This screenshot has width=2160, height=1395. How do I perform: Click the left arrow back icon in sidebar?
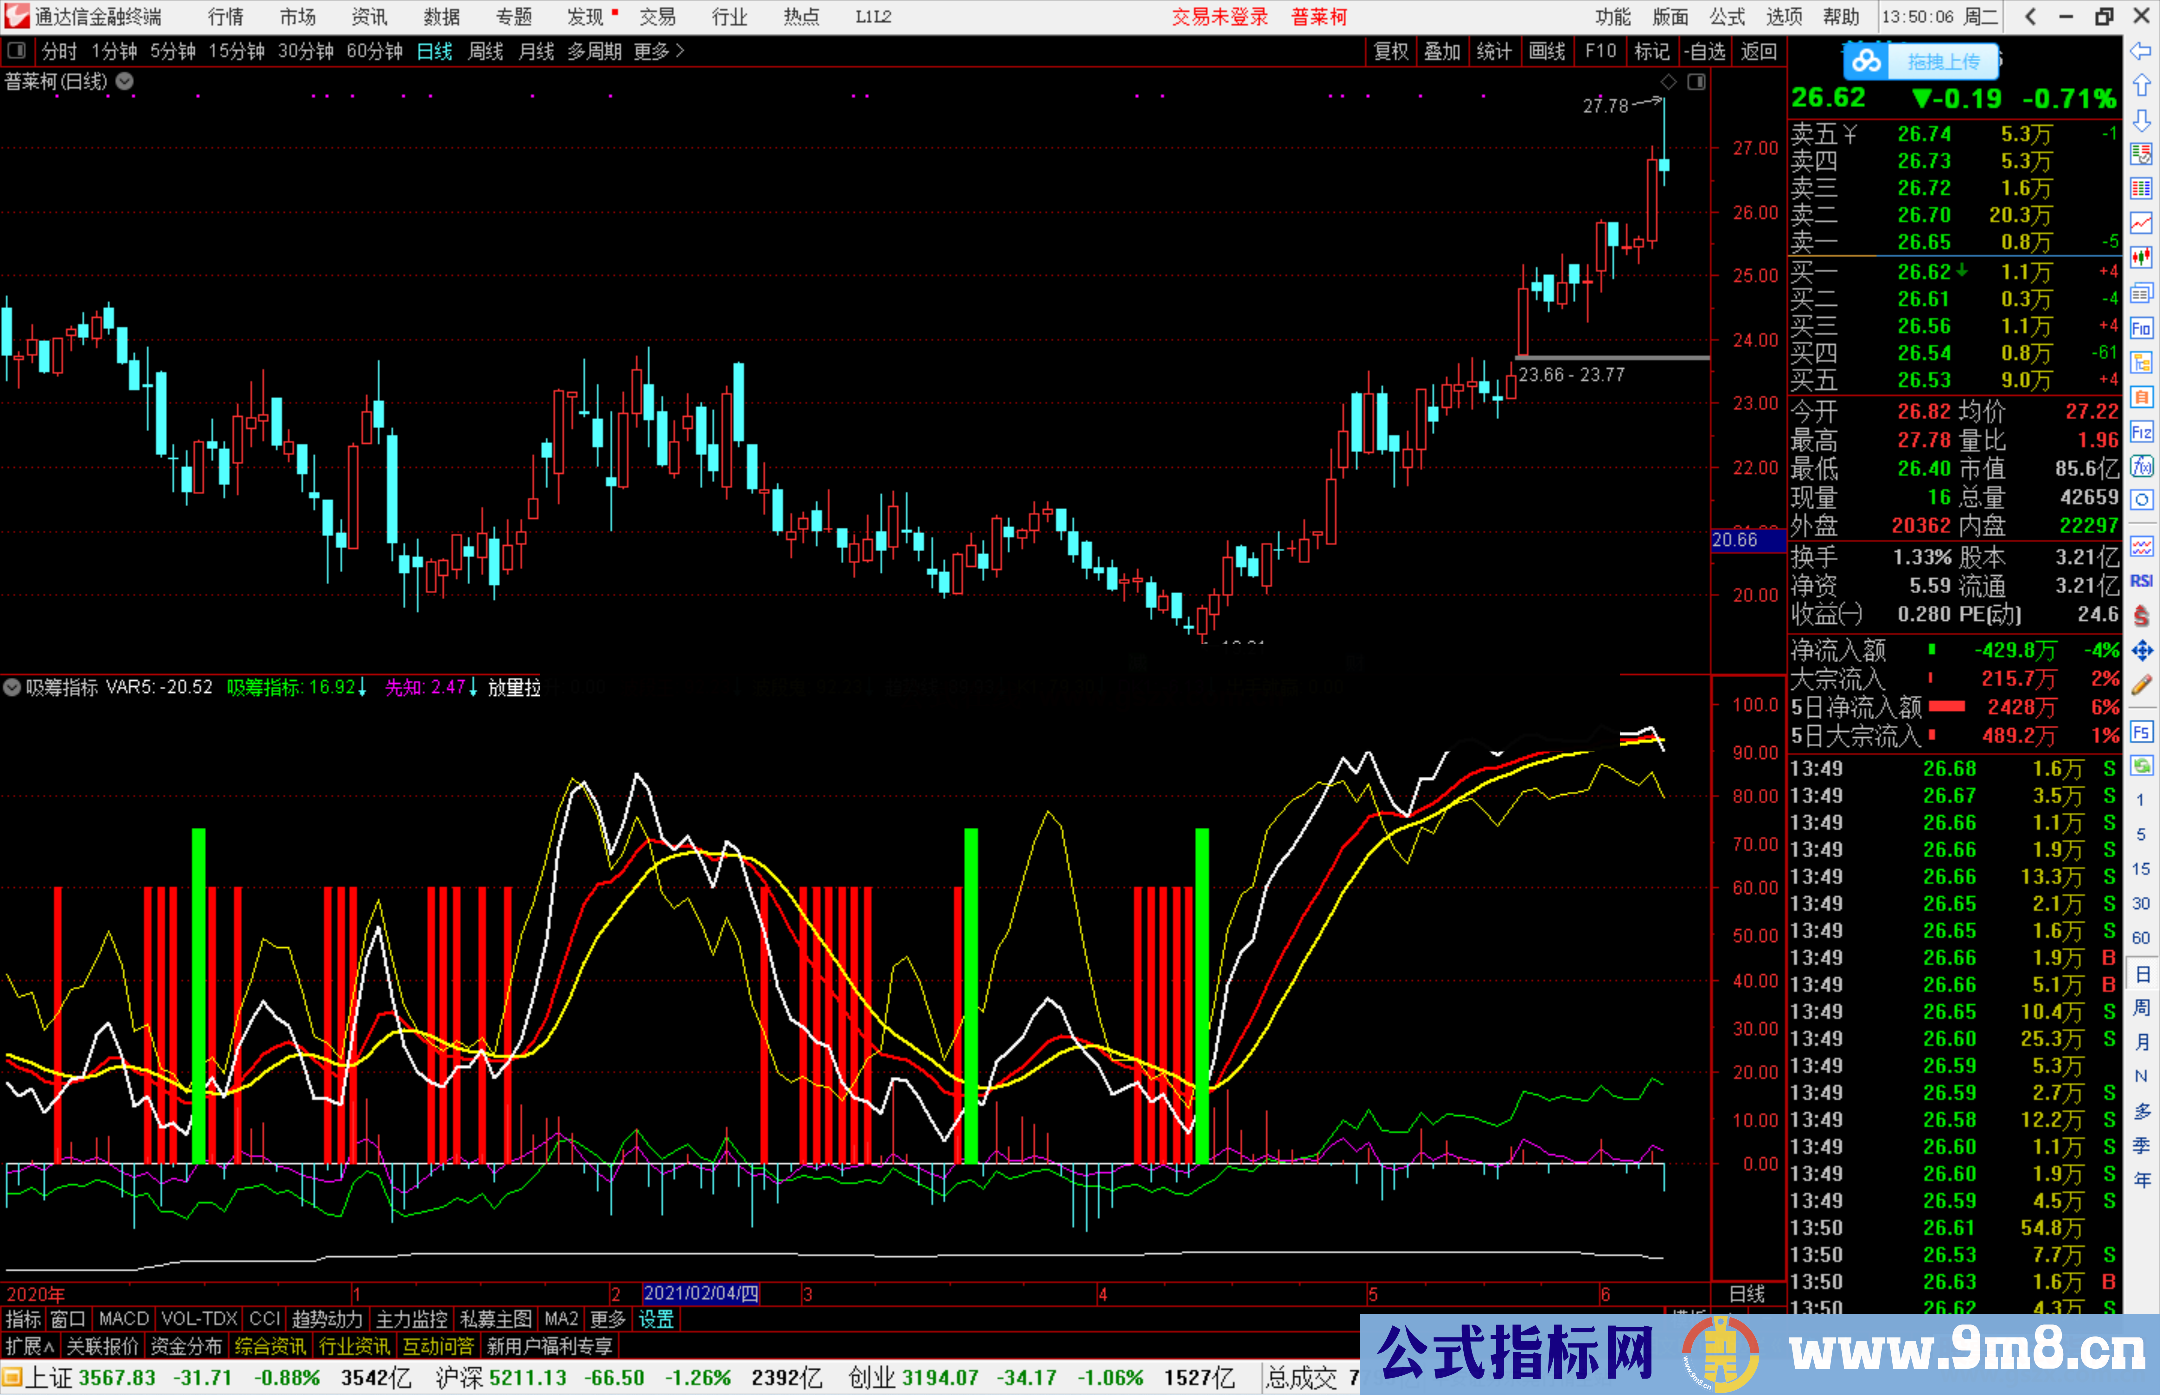[x=2141, y=51]
